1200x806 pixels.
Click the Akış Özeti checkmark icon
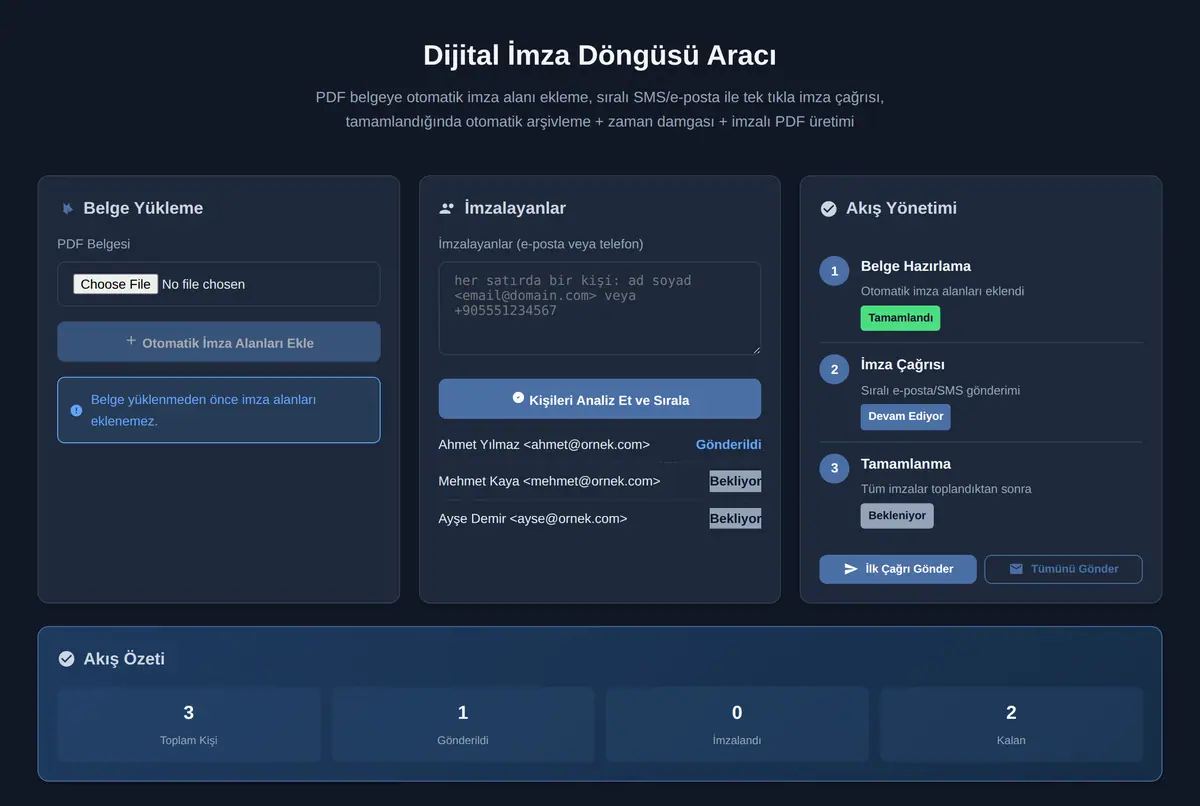pyautogui.click(x=67, y=659)
